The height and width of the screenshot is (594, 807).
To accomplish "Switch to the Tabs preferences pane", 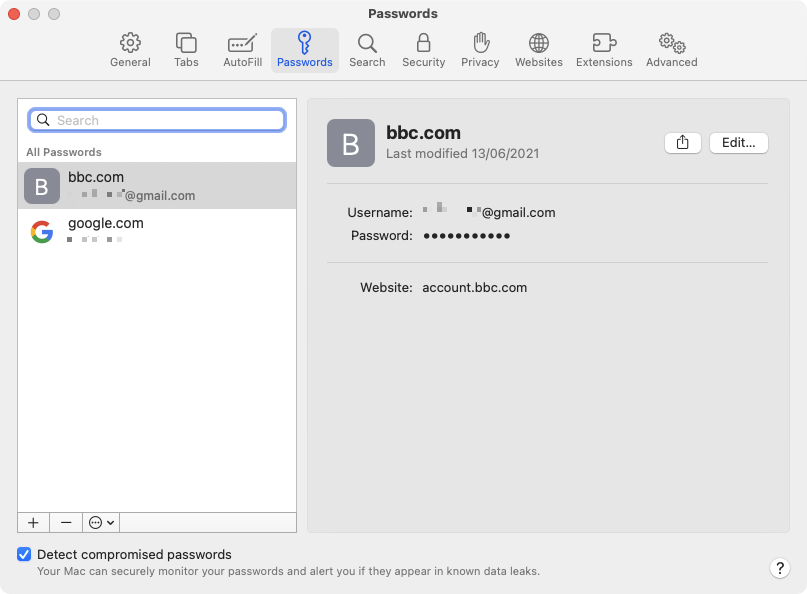I will point(186,50).
